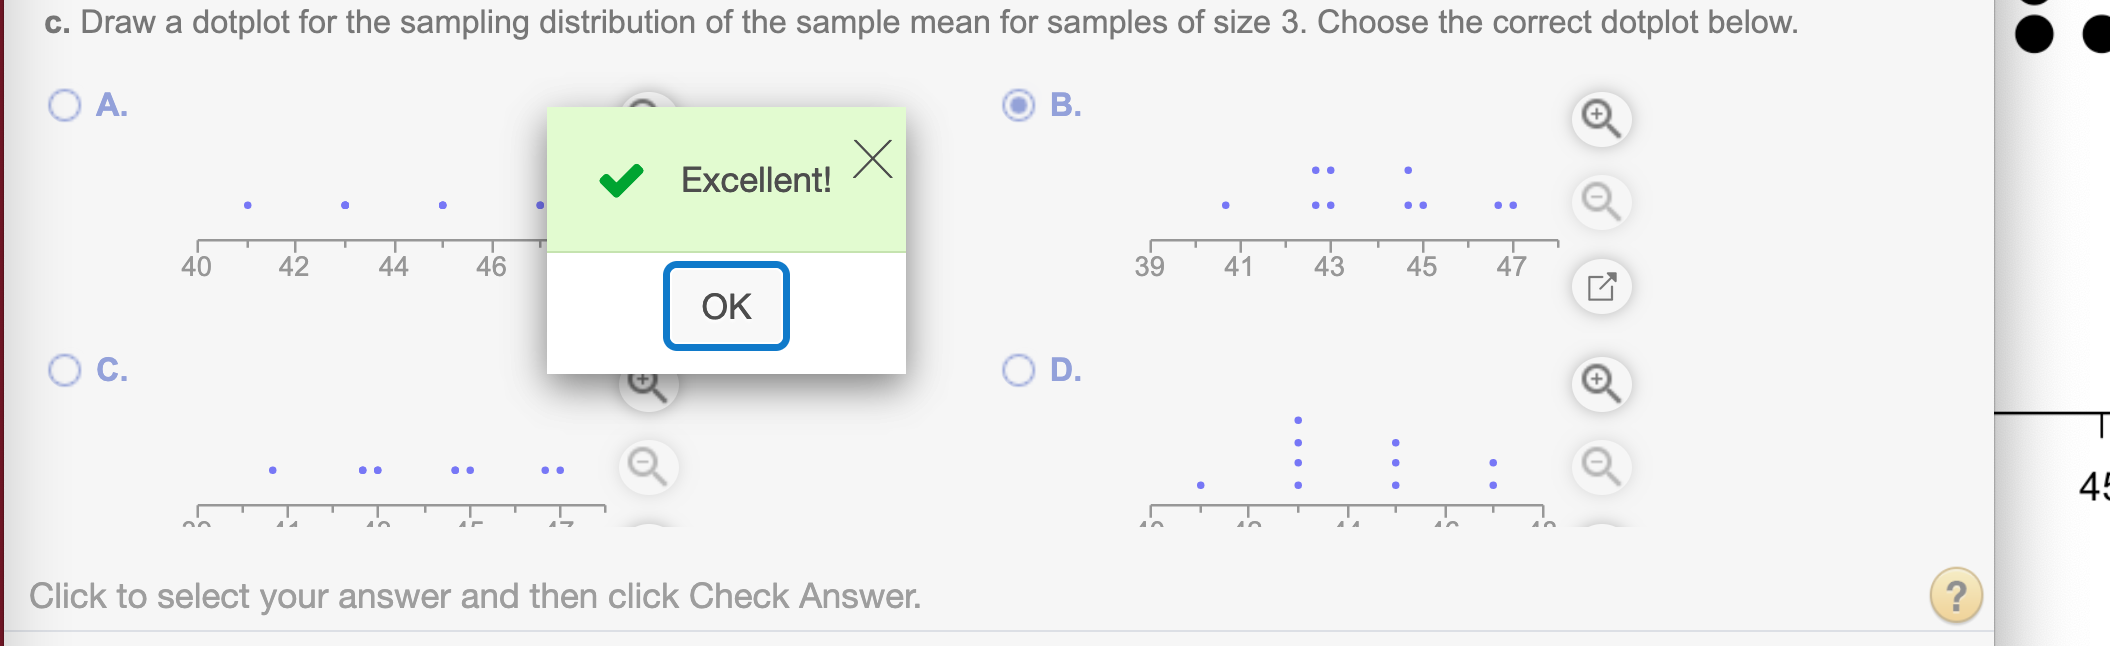
Task: Zoom in on dotplot B
Action: point(1601,119)
